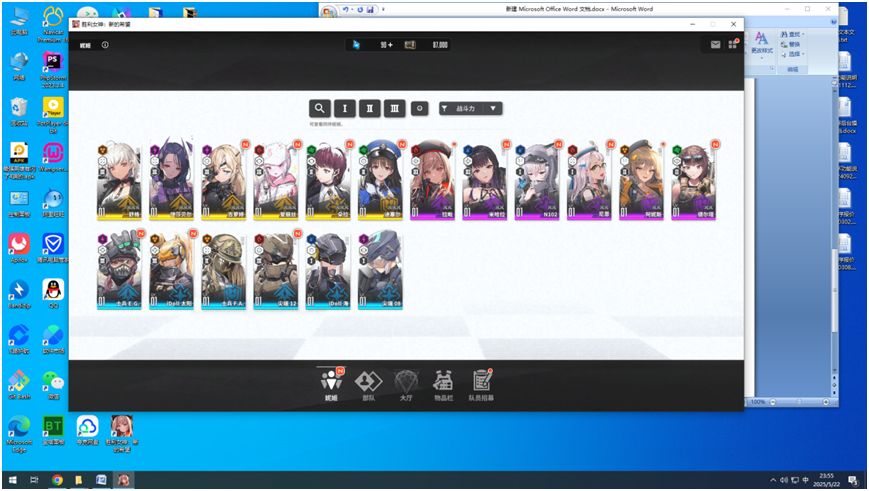Click 更改样式 in the Word ribbon
The height and width of the screenshot is (491, 869).
point(761,43)
